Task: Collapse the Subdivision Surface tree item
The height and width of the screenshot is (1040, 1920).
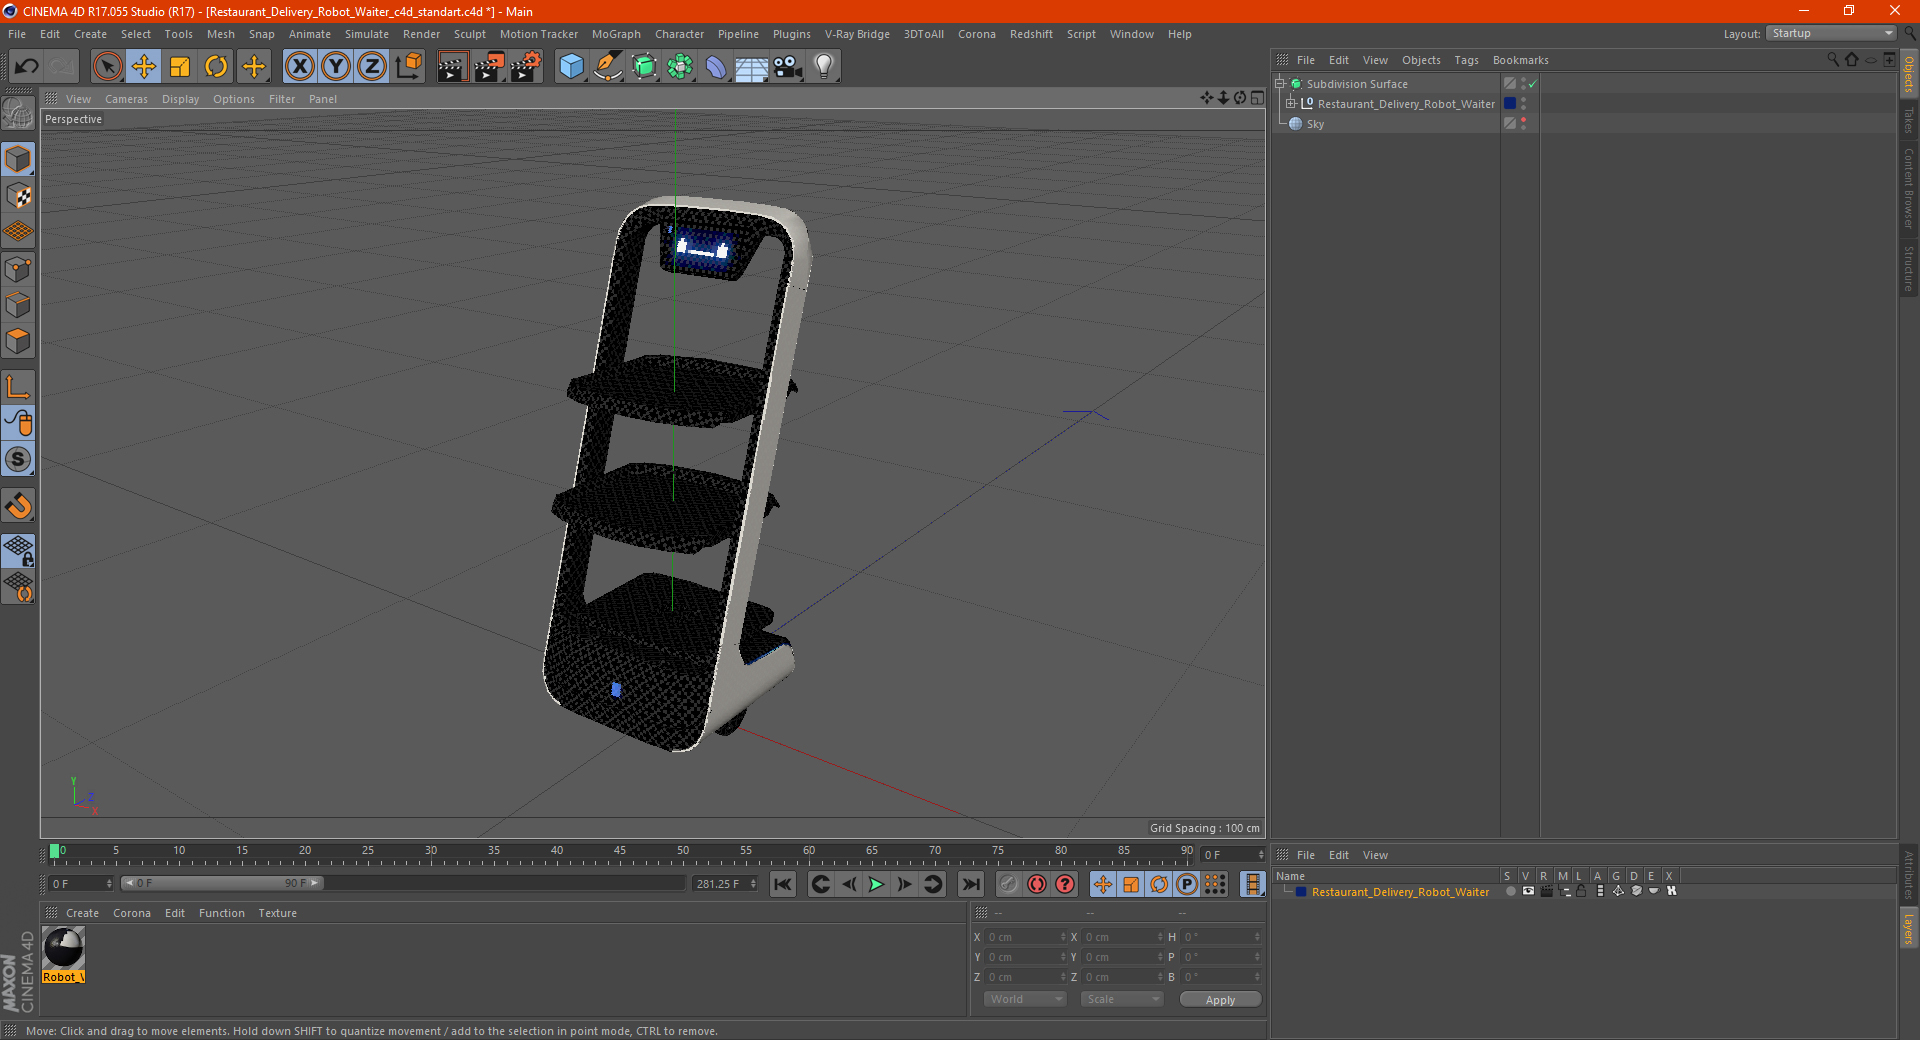Action: [x=1280, y=84]
